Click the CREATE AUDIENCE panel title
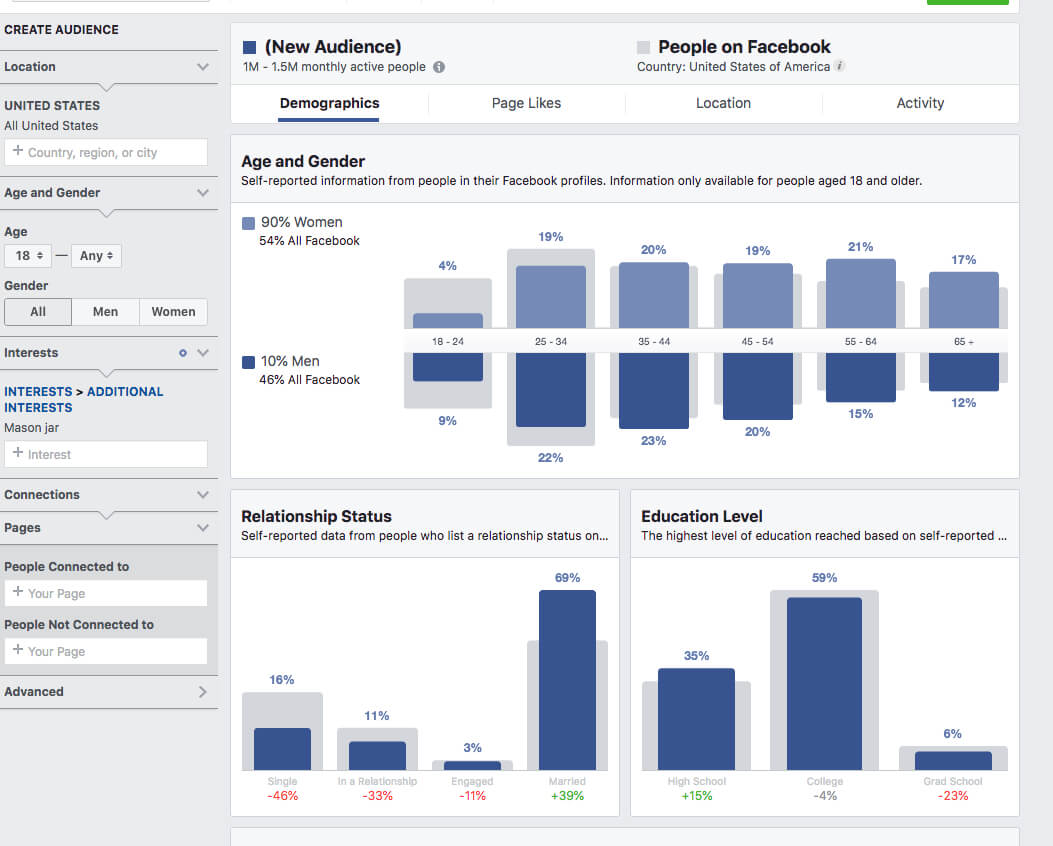The image size is (1053, 846). click(x=61, y=30)
